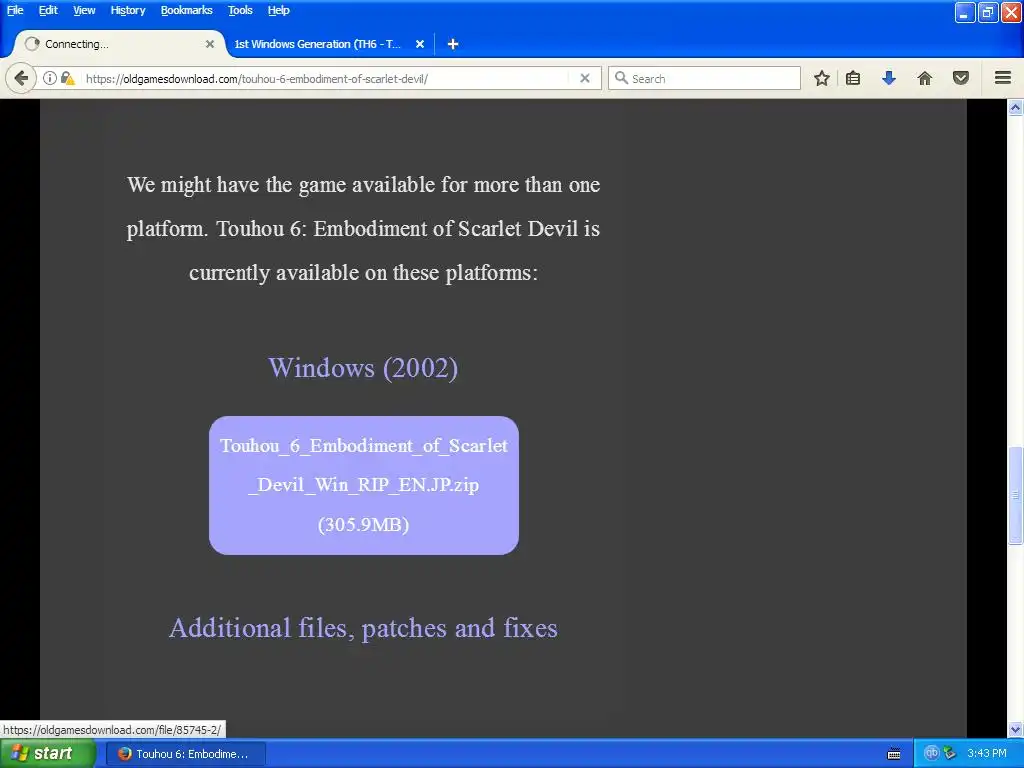The width and height of the screenshot is (1024, 768).
Task: Save to Pocket icon in toolbar
Action: [961, 78]
